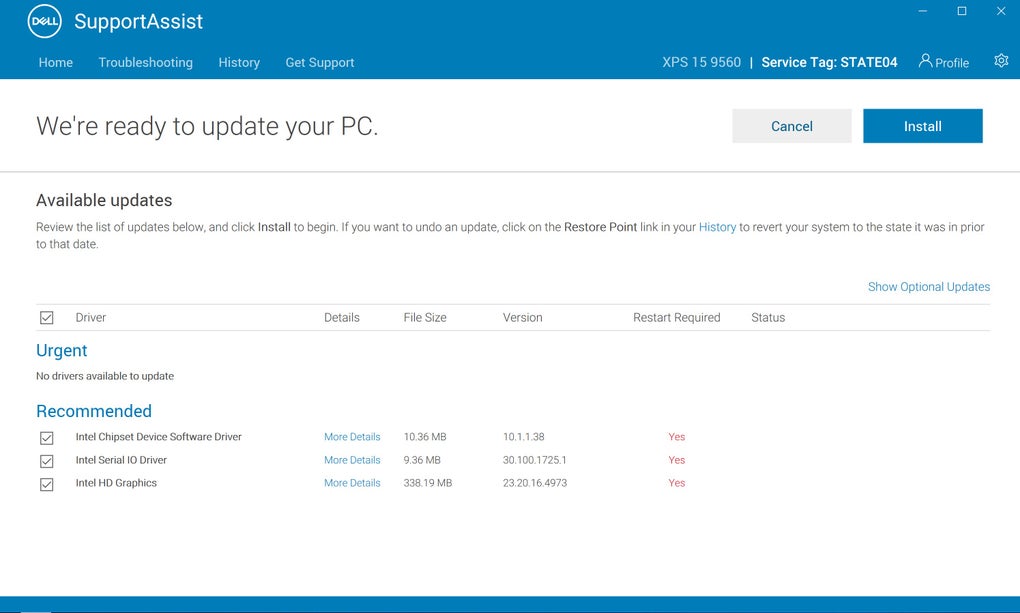The image size is (1020, 613).
Task: Uncheck Intel Serial IO Driver checkbox
Action: (x=47, y=461)
